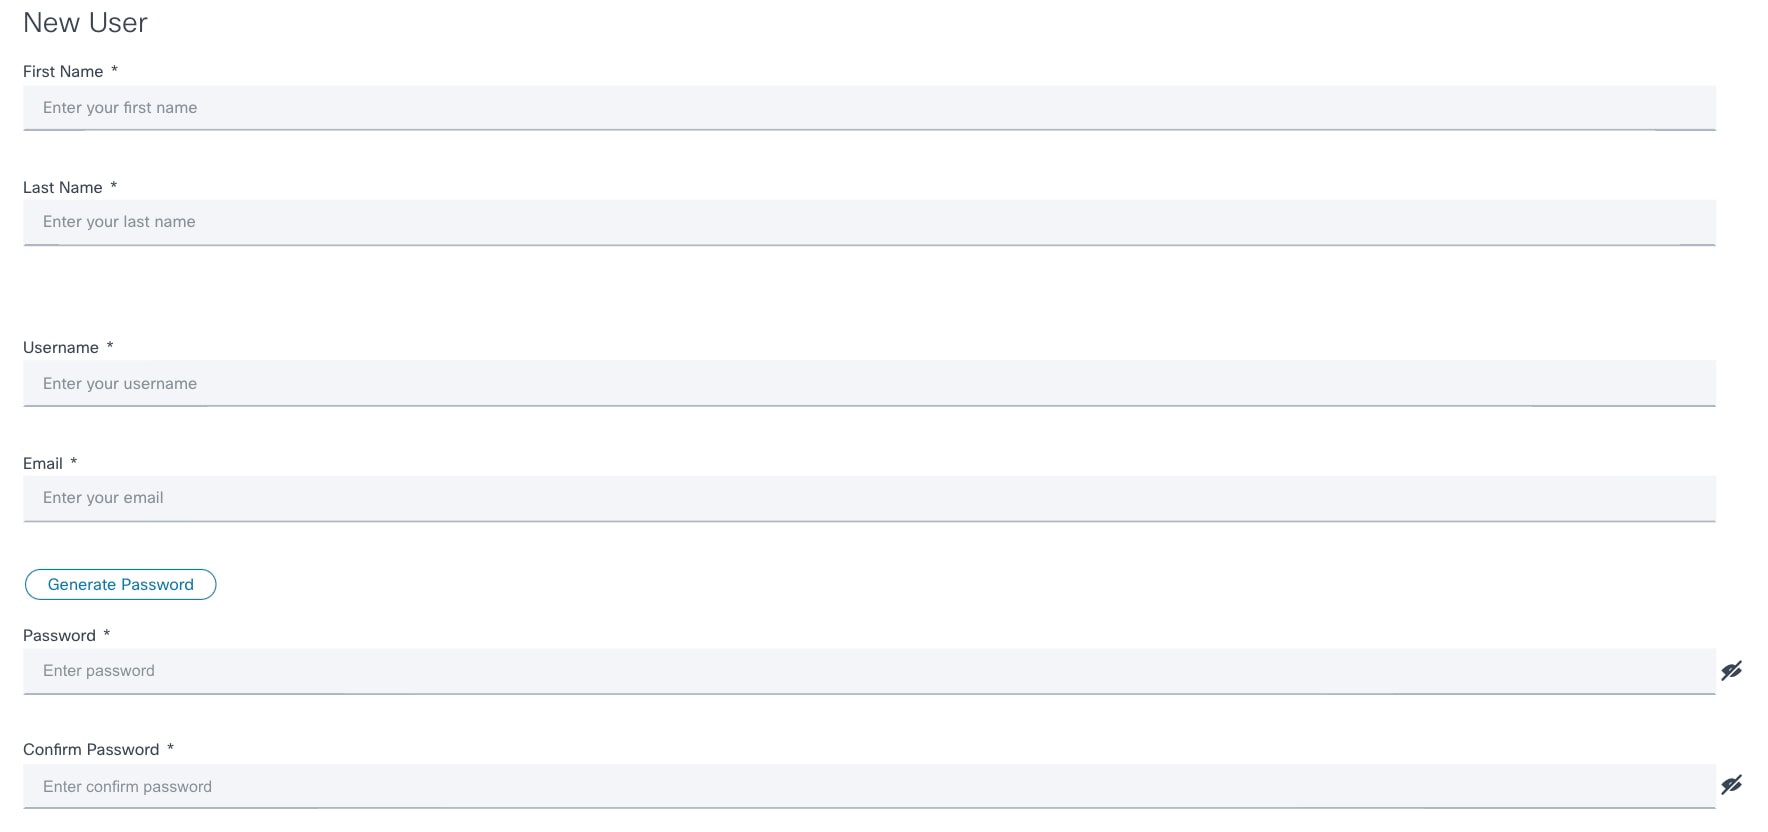The image size is (1768, 832).
Task: Show the Password field's hidden text
Action: point(1731,671)
